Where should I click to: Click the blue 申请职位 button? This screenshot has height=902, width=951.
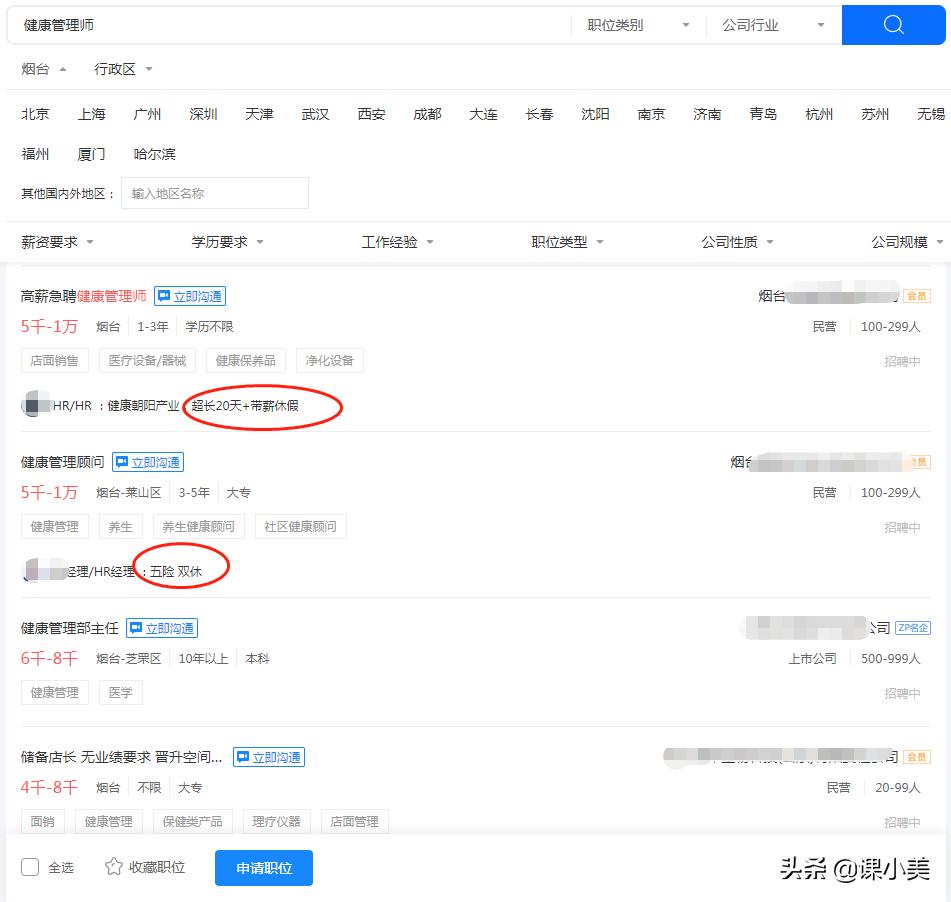(263, 867)
